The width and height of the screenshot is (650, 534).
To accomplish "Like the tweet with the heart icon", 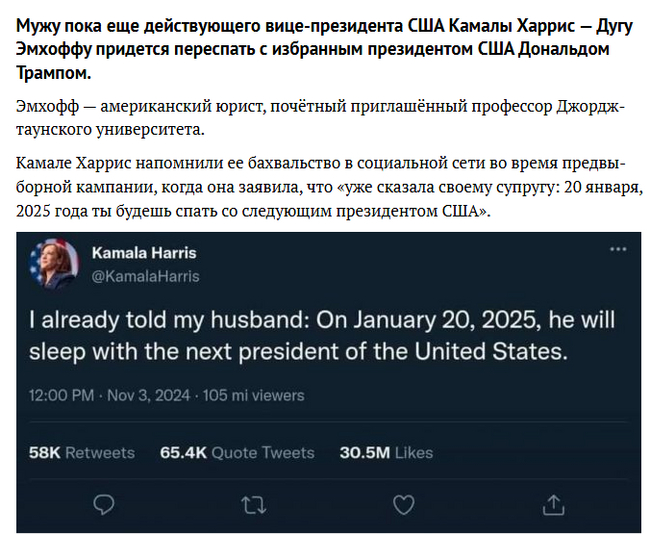I will pos(402,503).
